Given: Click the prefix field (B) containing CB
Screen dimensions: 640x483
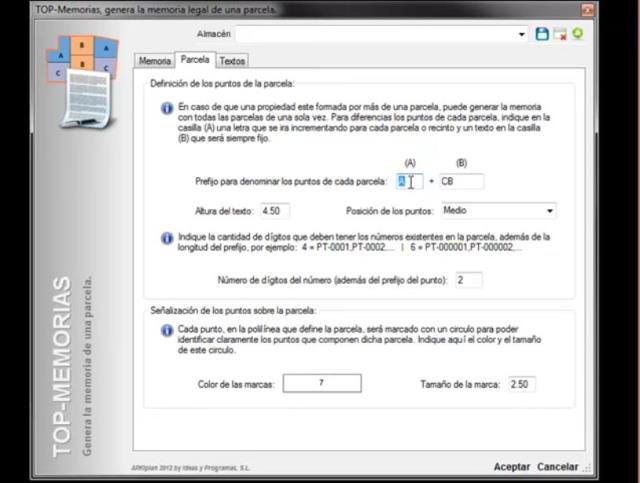Looking at the screenshot, I should tap(462, 181).
